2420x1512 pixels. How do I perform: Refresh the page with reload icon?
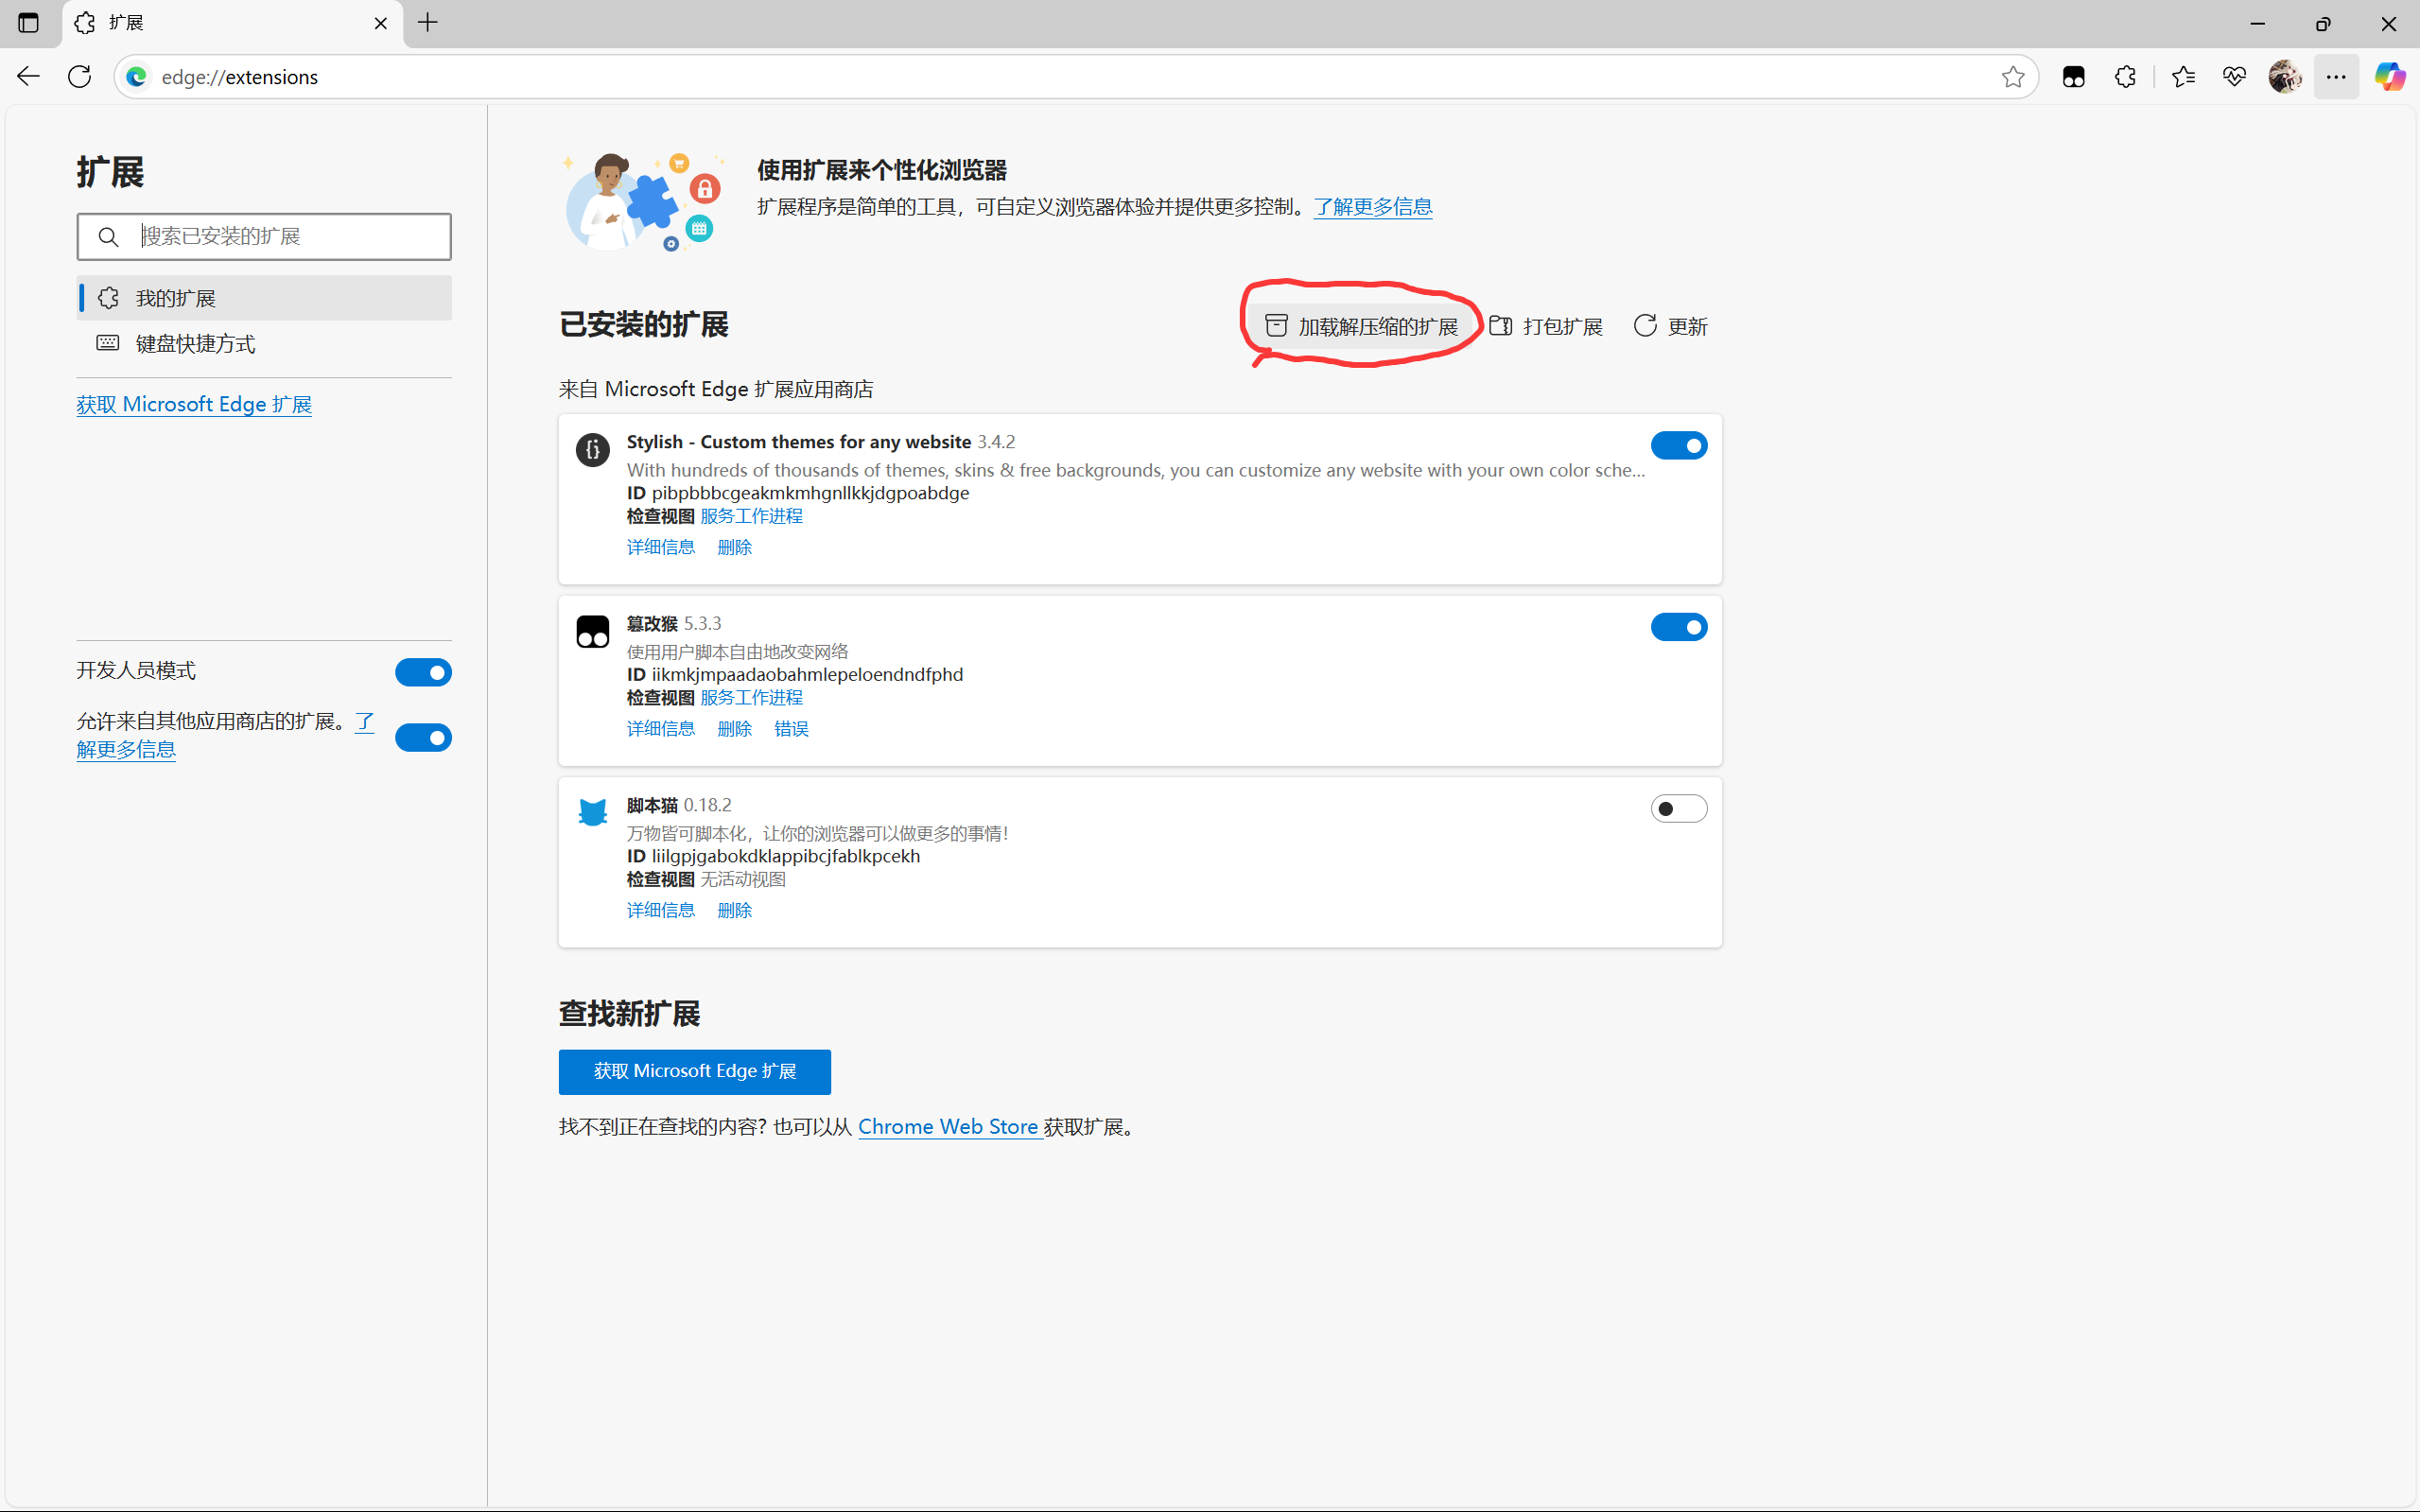[80, 77]
